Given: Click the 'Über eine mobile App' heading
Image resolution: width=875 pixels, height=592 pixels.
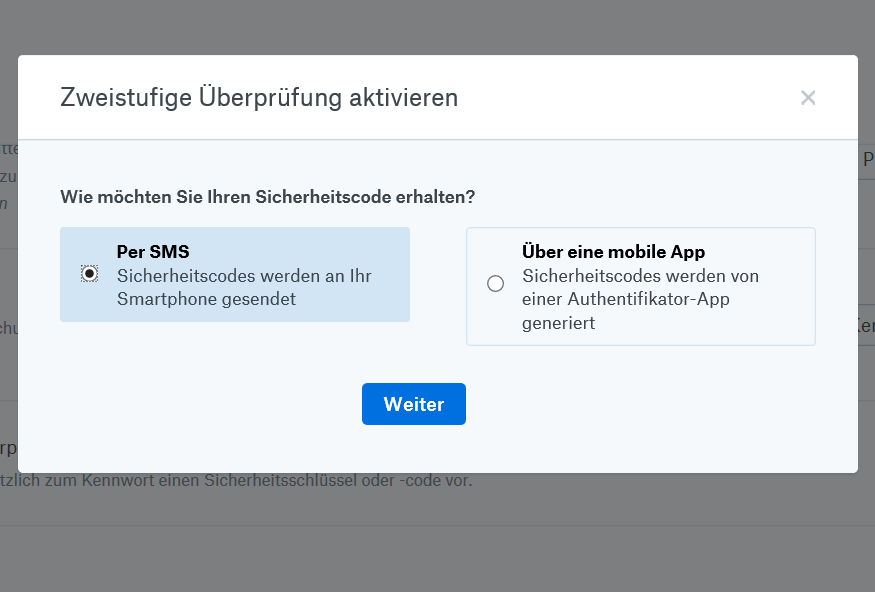Looking at the screenshot, I should [613, 252].
